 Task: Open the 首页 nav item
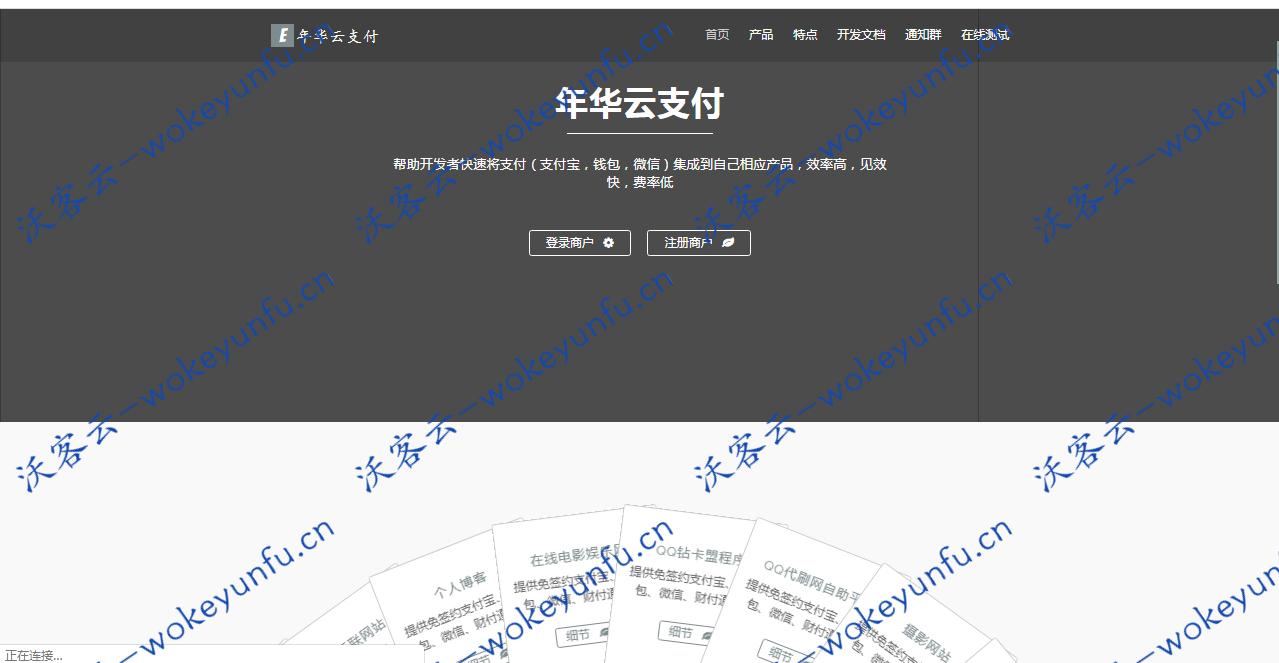click(x=717, y=35)
